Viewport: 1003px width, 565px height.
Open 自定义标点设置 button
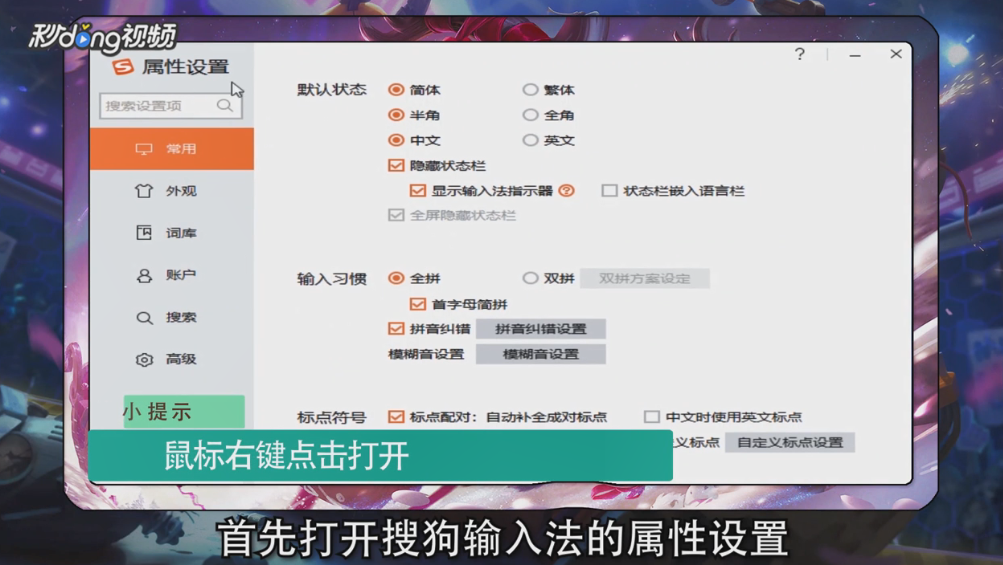790,442
